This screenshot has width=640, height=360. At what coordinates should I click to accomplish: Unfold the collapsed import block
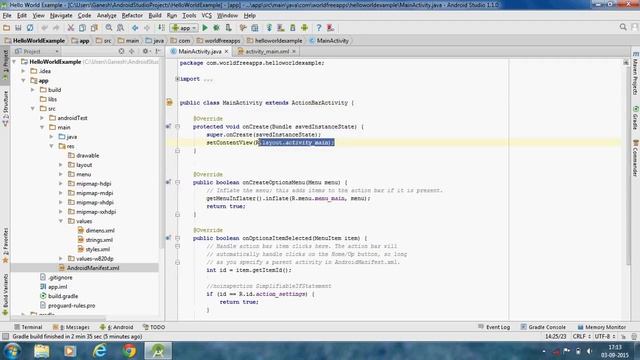click(x=177, y=79)
